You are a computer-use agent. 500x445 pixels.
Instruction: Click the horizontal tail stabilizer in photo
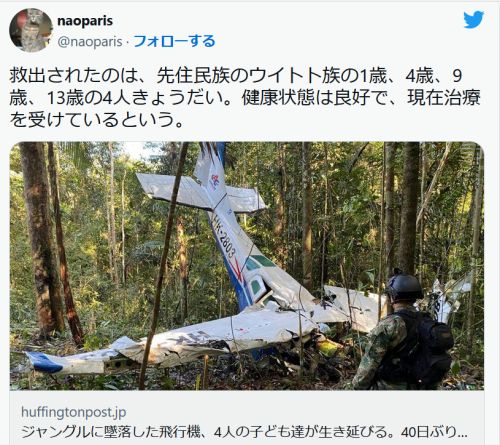[x=201, y=193]
